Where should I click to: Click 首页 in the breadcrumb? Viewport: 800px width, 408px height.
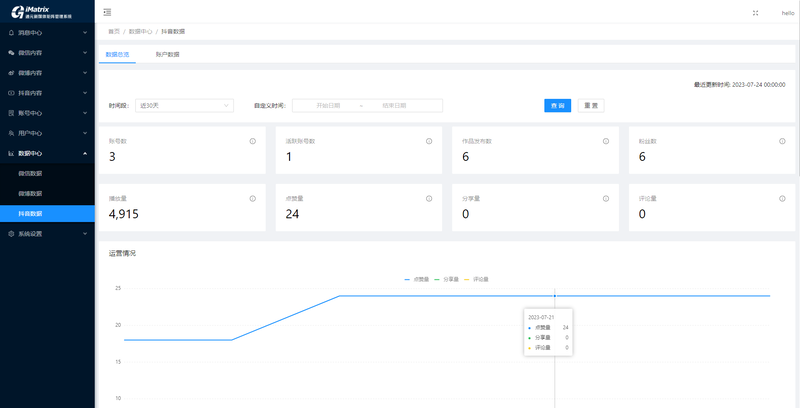tap(113, 32)
